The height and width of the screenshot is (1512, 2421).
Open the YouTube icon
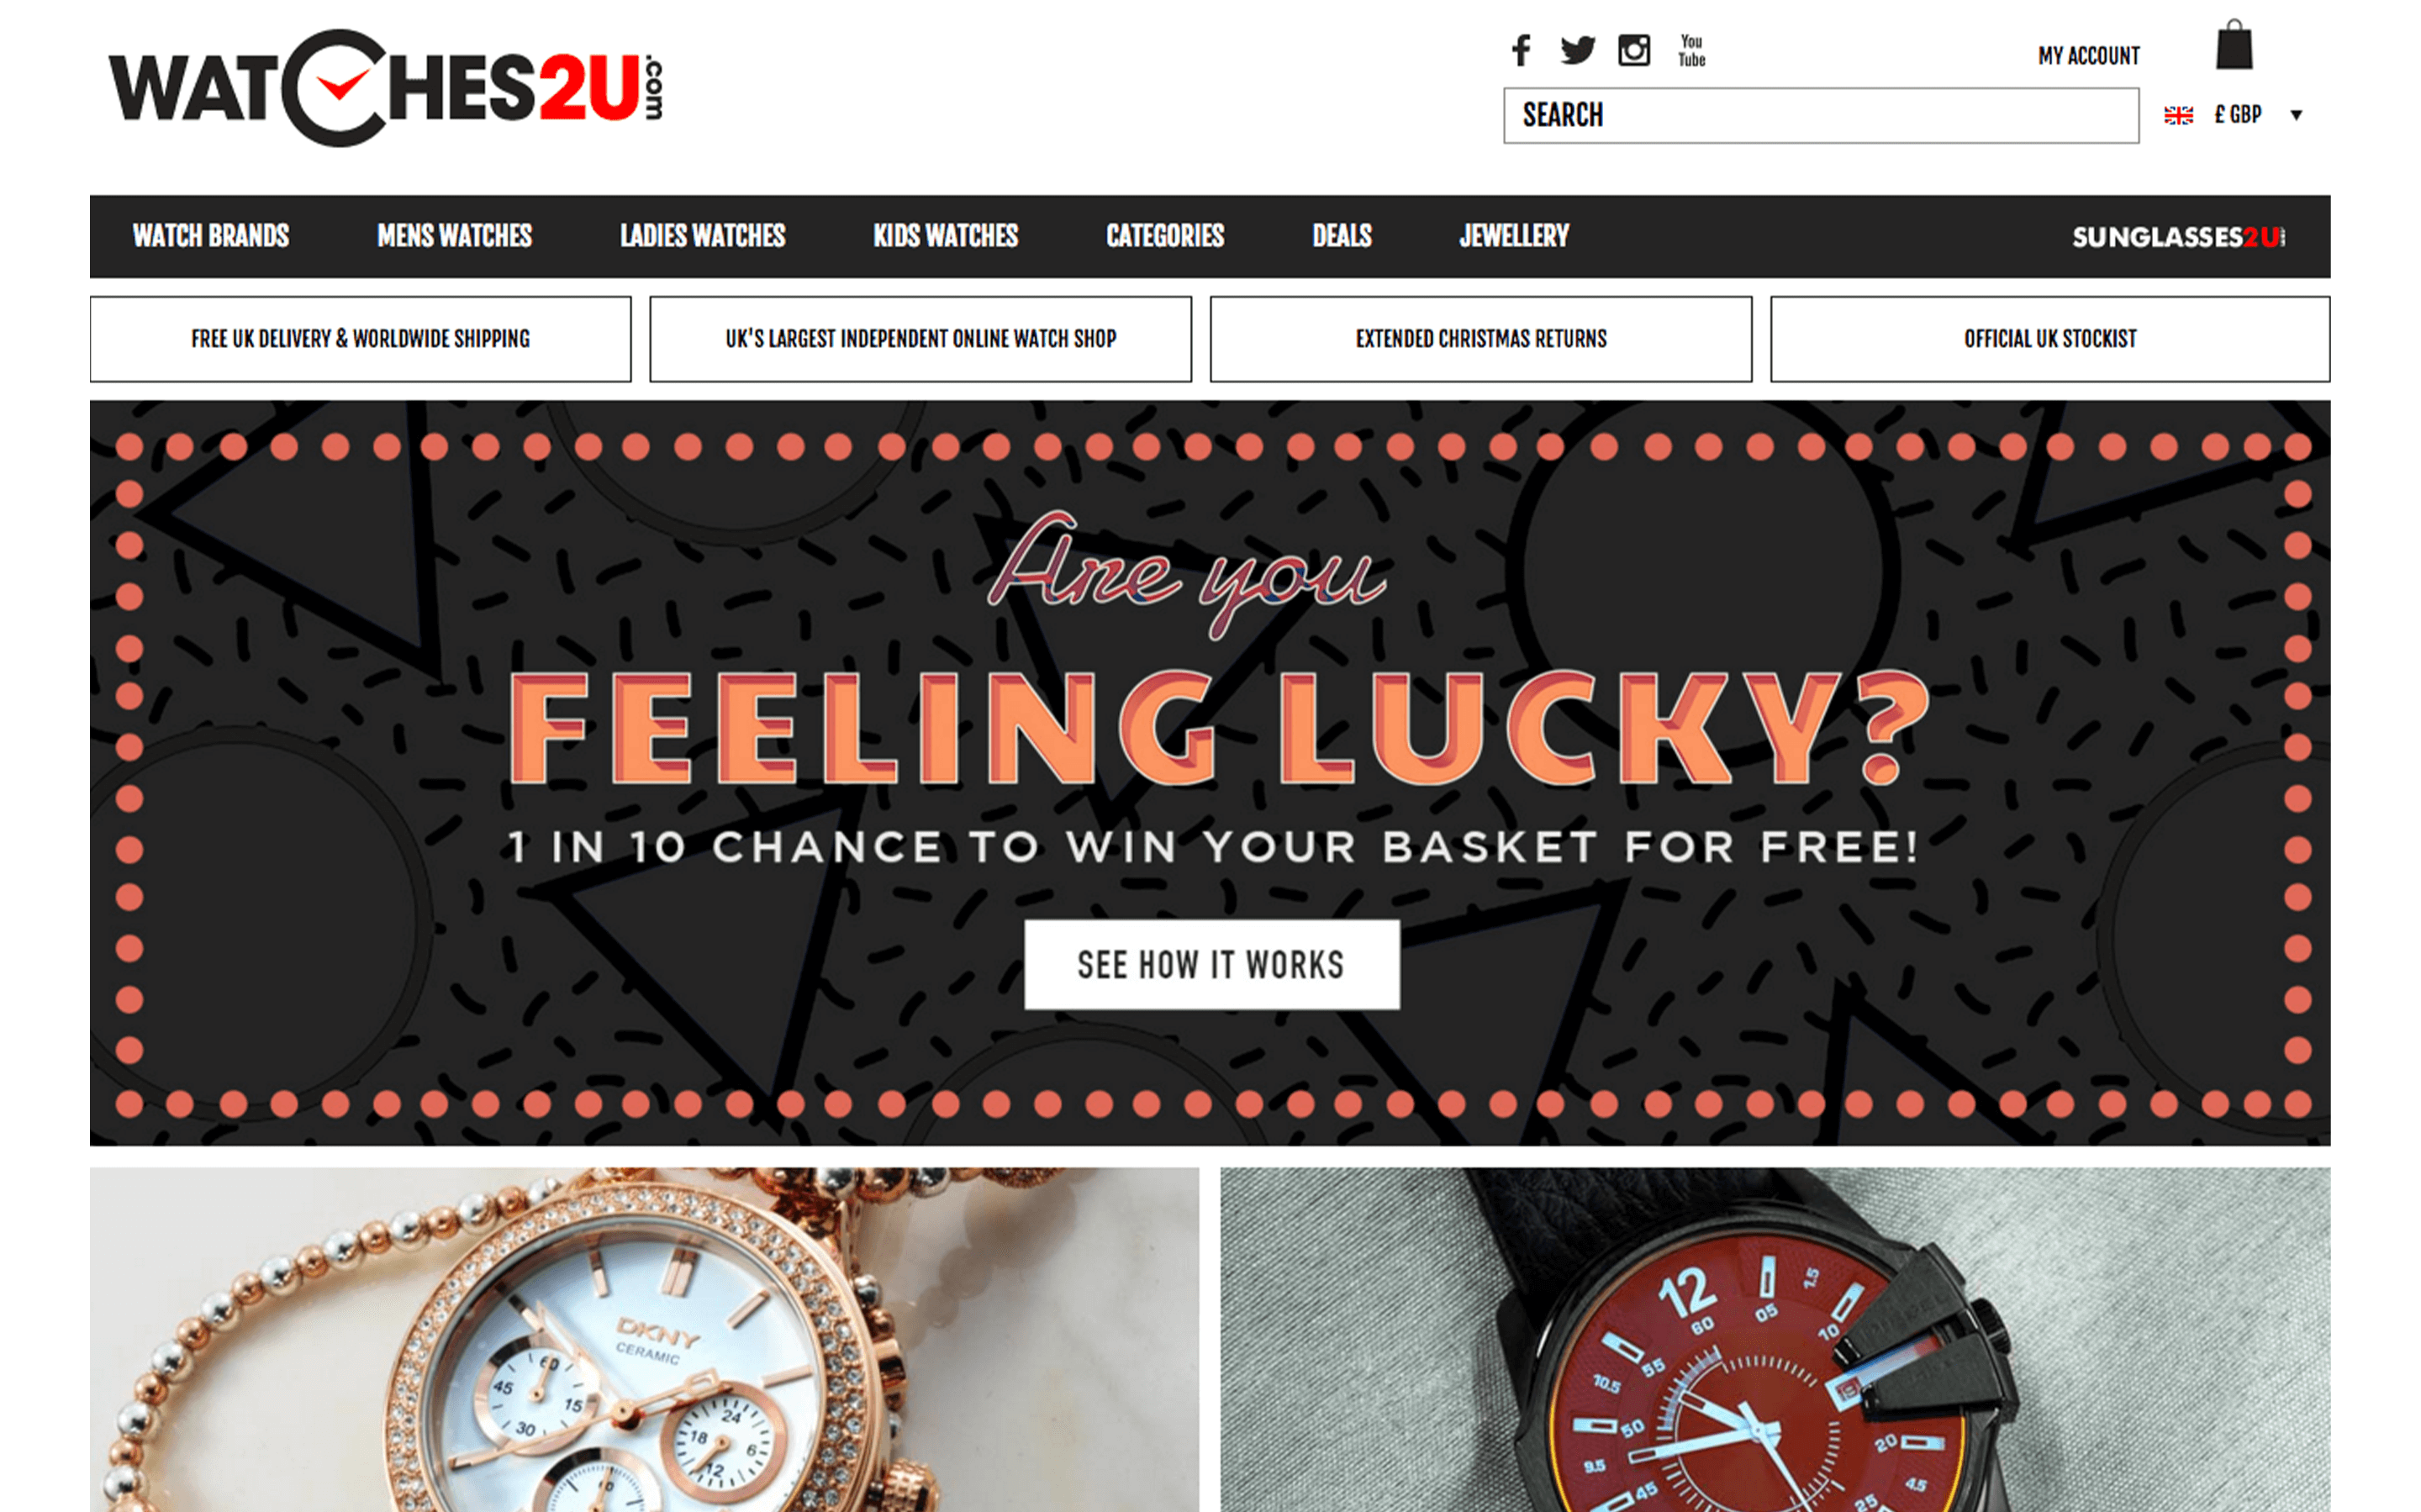click(x=1691, y=50)
